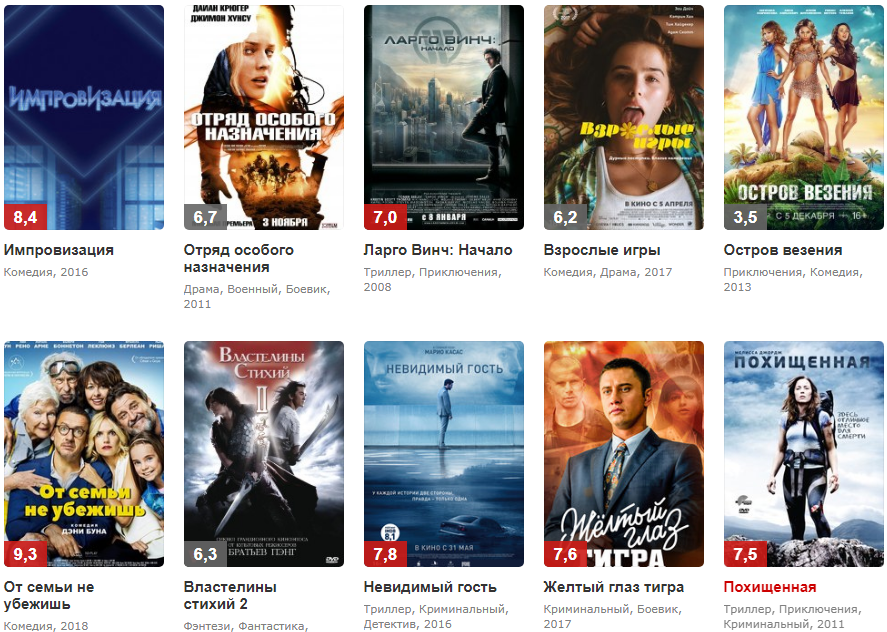Click the Желтый глаз тигра title
Screen dimensions: 887x632
click(614, 587)
